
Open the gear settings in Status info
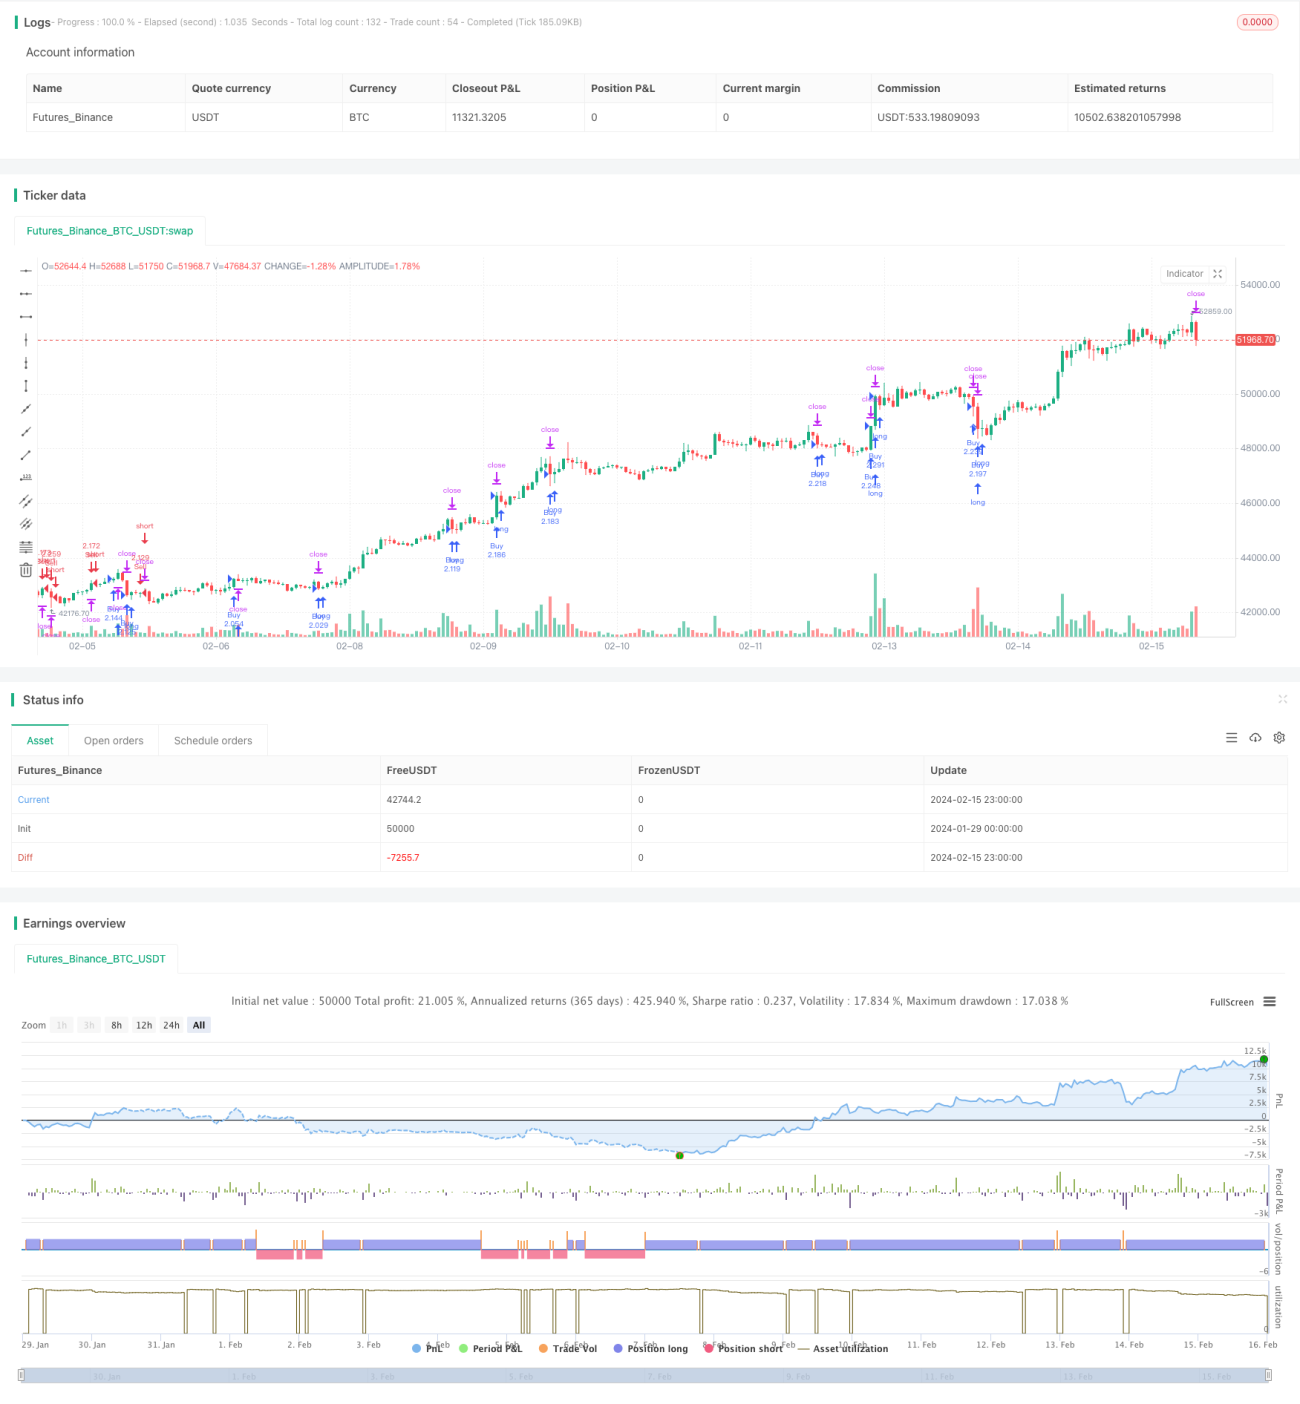pos(1279,738)
